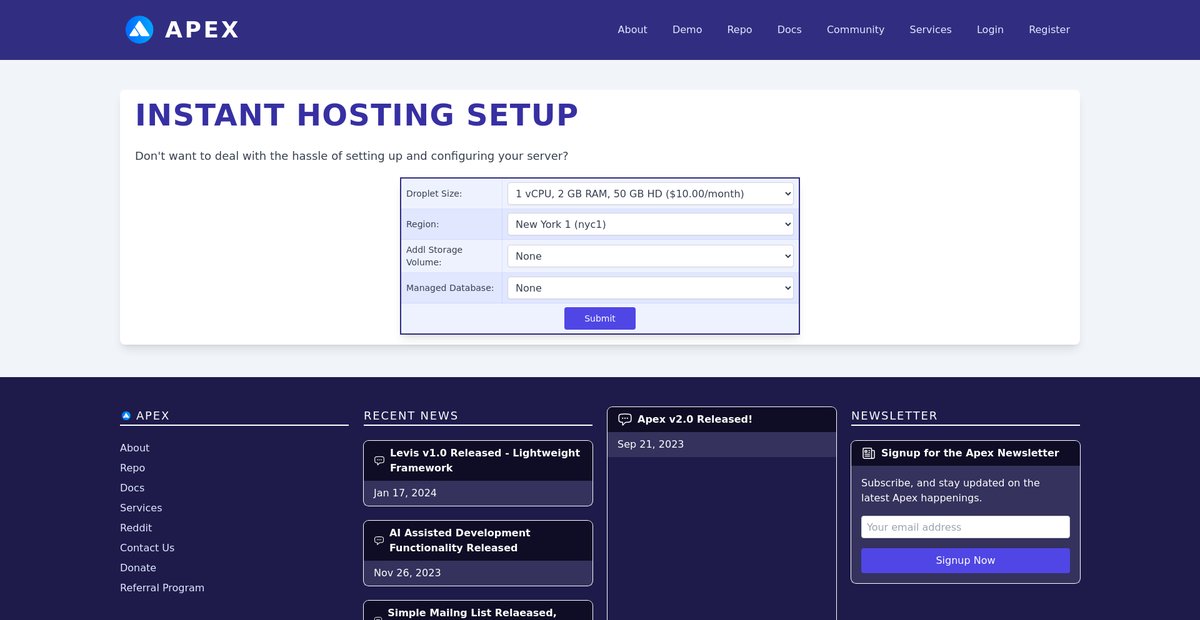Click the Nov 26, 2023 date
Image resolution: width=1200 pixels, height=620 pixels.
pos(407,573)
